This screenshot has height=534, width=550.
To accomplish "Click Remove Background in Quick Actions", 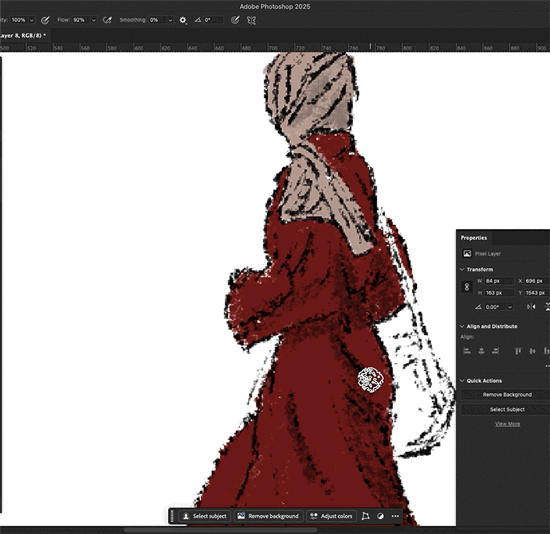I will (507, 395).
